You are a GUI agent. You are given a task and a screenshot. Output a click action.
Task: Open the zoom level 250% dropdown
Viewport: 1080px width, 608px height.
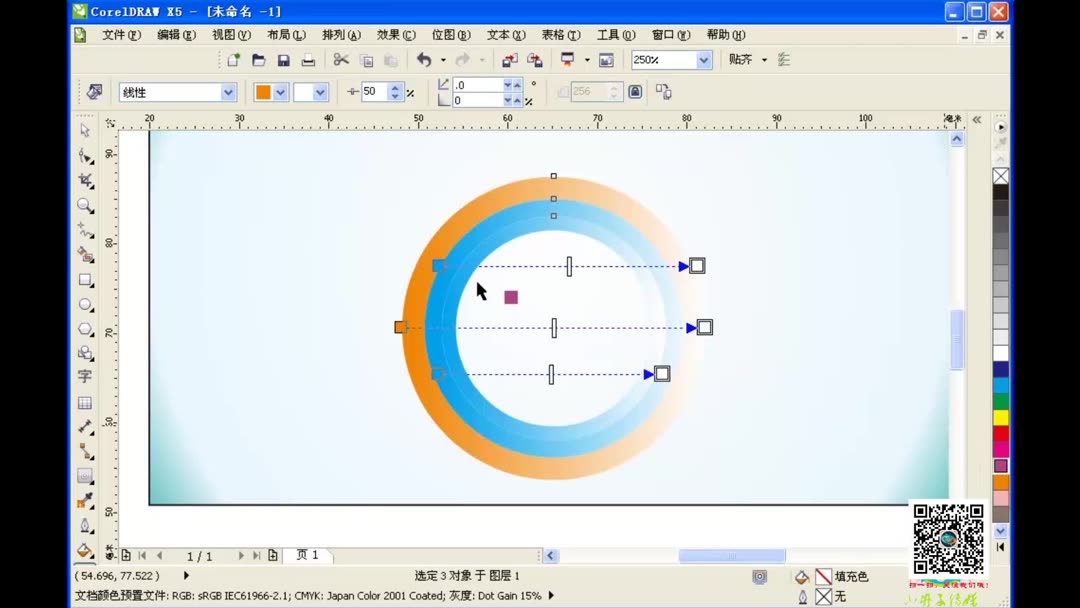click(703, 60)
